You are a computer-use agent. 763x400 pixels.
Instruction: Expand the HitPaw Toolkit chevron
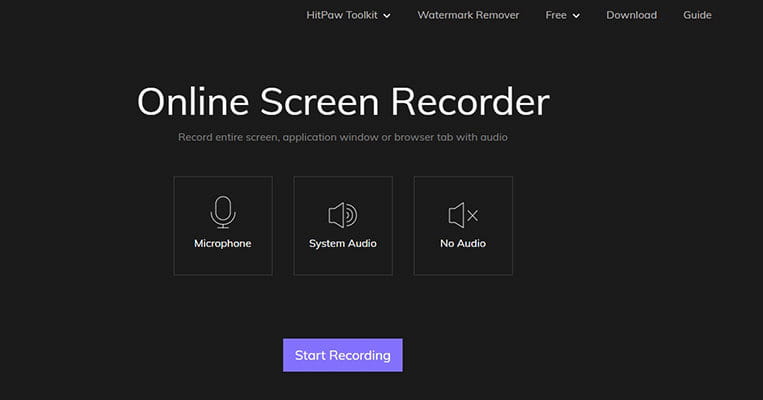(387, 16)
